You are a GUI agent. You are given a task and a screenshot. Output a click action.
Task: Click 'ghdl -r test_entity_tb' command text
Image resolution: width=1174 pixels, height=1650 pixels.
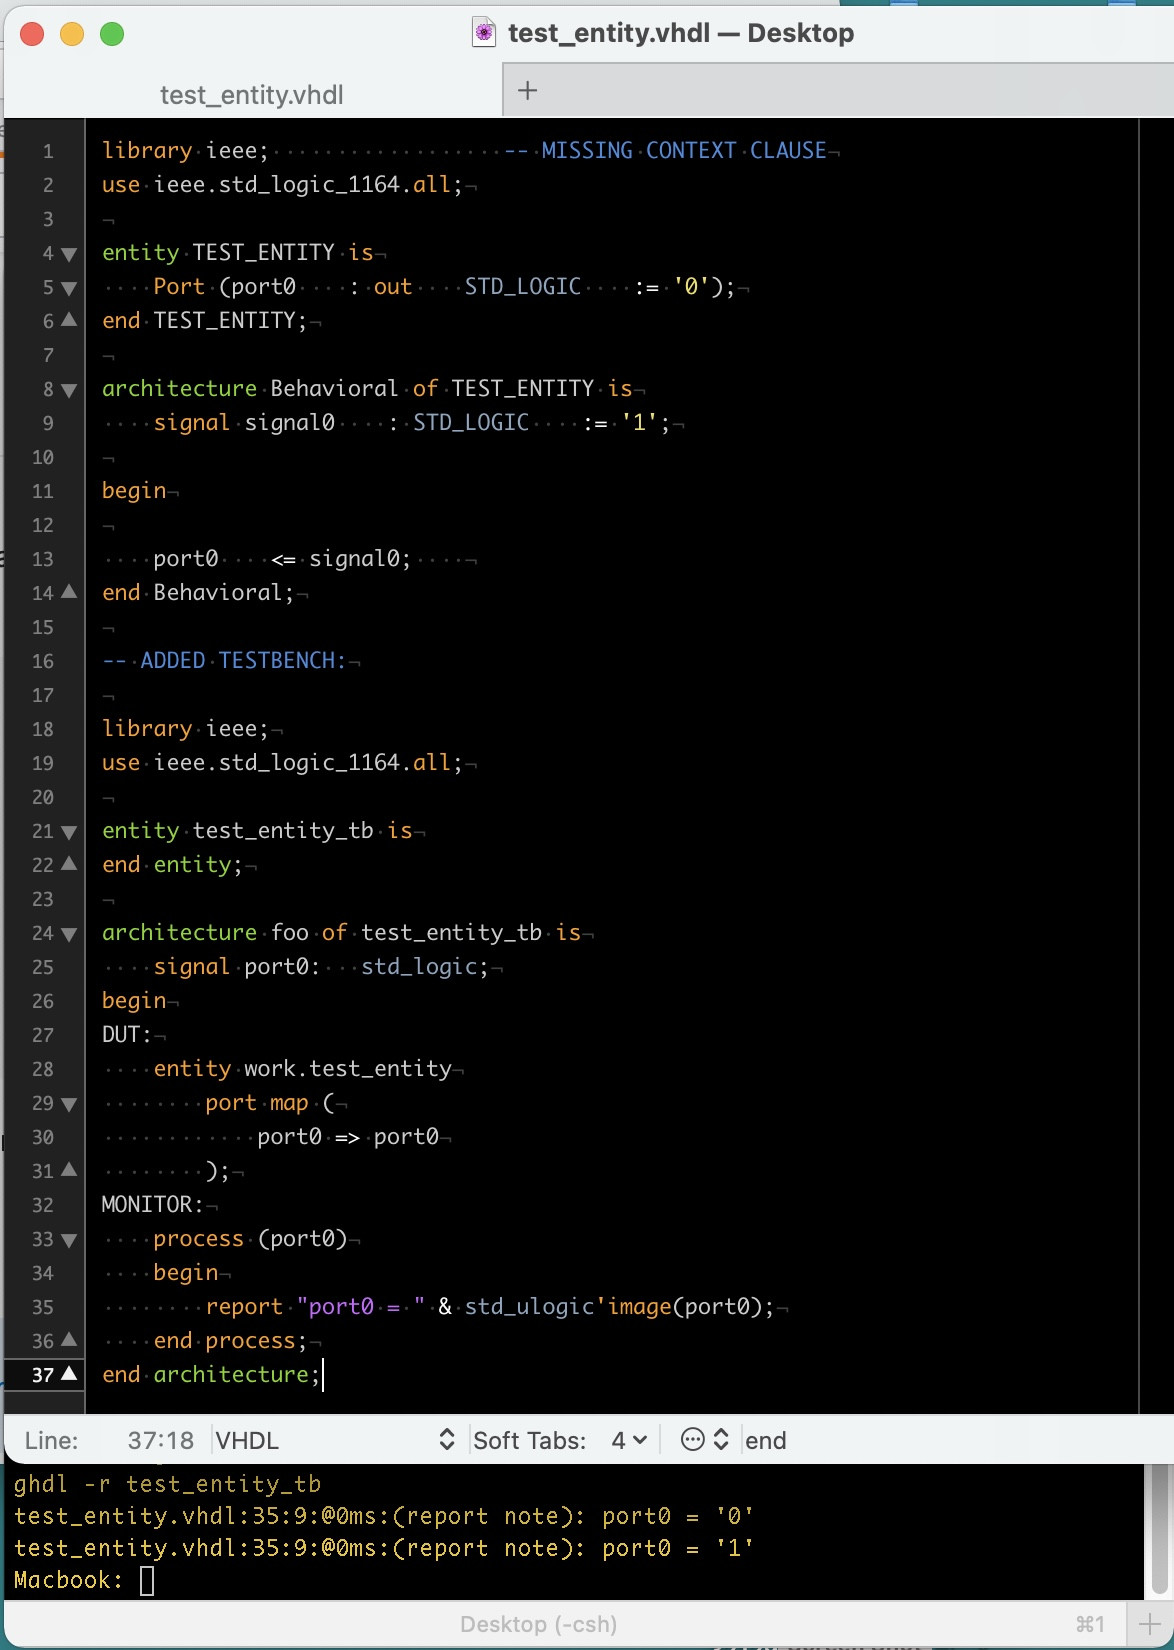(x=167, y=1484)
